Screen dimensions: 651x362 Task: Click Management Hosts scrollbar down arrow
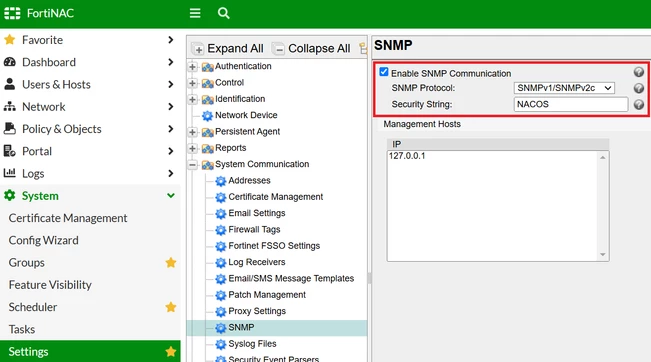602,254
